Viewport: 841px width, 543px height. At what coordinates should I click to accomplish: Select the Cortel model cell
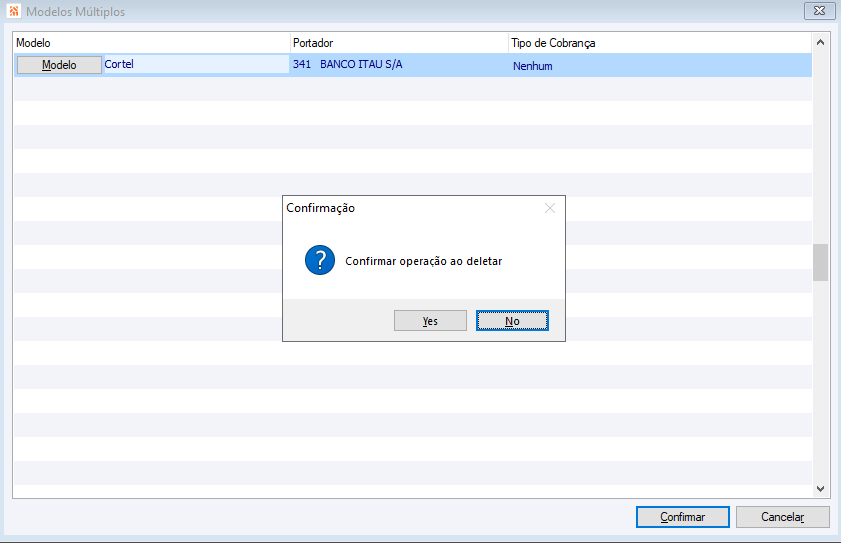click(x=196, y=64)
